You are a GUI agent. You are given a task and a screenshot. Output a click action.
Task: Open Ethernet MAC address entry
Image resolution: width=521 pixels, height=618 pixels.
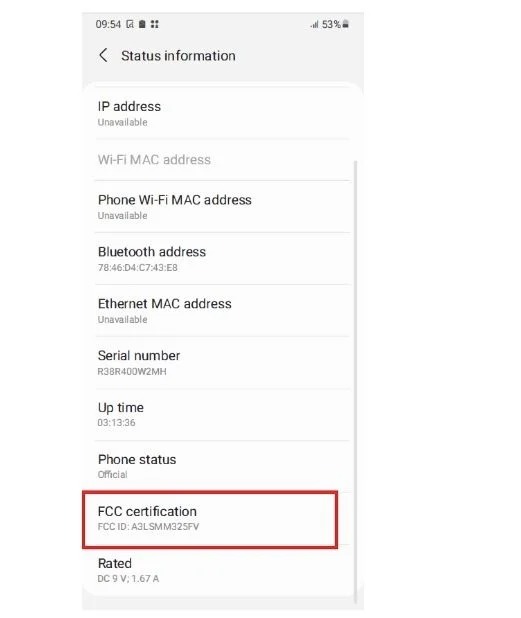click(x=223, y=311)
